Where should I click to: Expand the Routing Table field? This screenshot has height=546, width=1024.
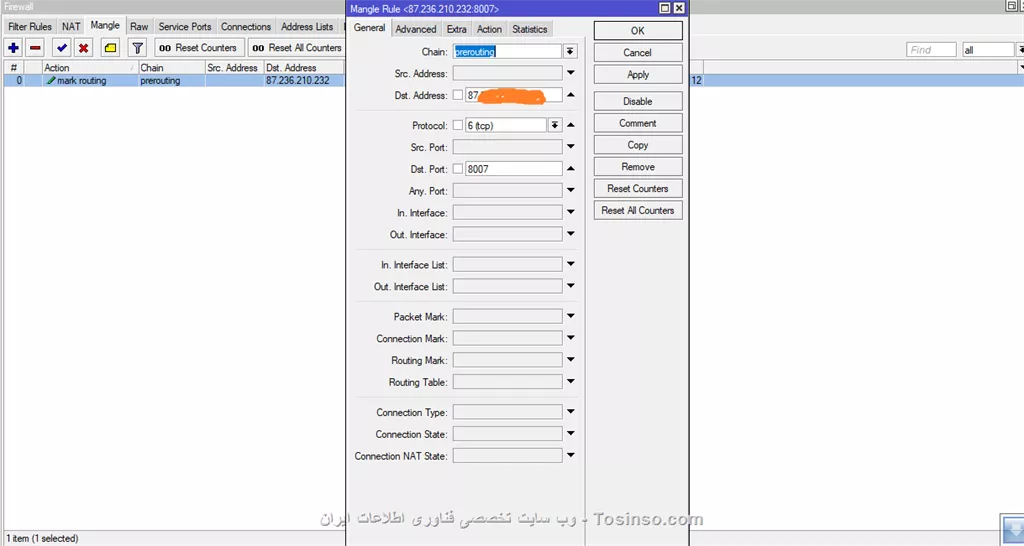(571, 381)
